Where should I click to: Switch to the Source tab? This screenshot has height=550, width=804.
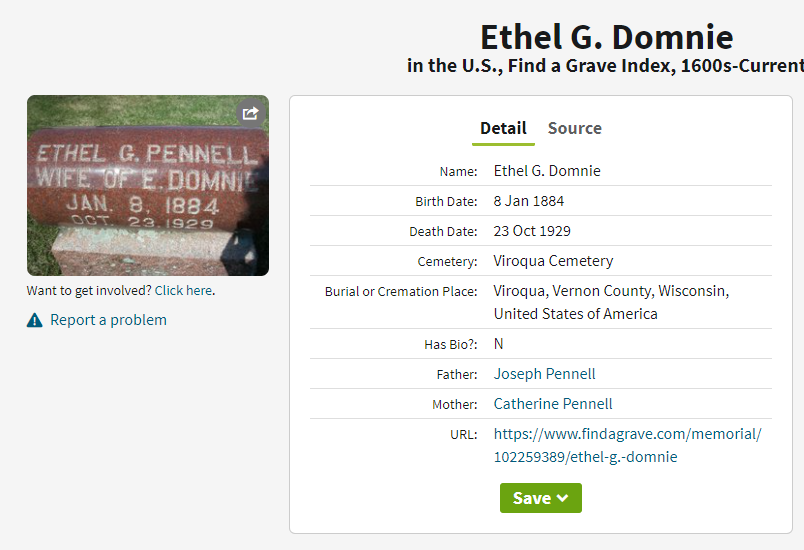point(574,128)
